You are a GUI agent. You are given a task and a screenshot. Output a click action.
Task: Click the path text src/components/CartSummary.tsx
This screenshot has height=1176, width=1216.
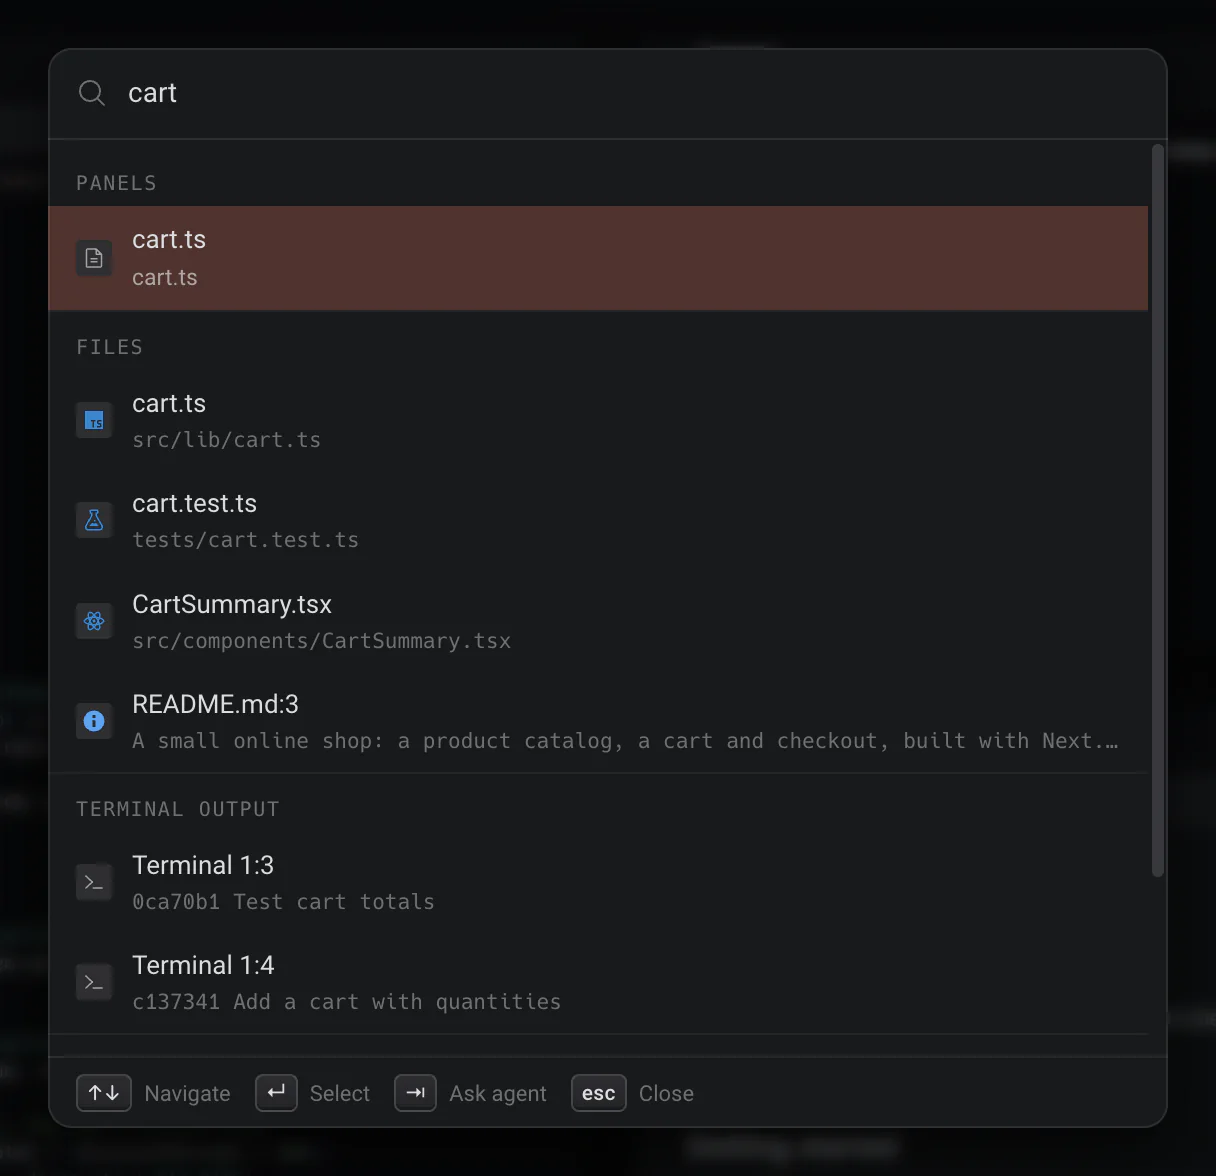pos(322,641)
